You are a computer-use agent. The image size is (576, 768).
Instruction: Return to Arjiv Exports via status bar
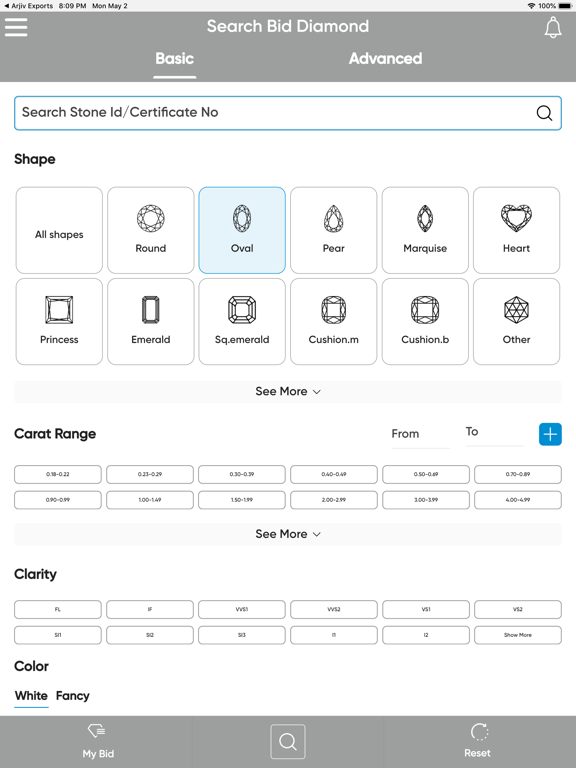(x=28, y=6)
